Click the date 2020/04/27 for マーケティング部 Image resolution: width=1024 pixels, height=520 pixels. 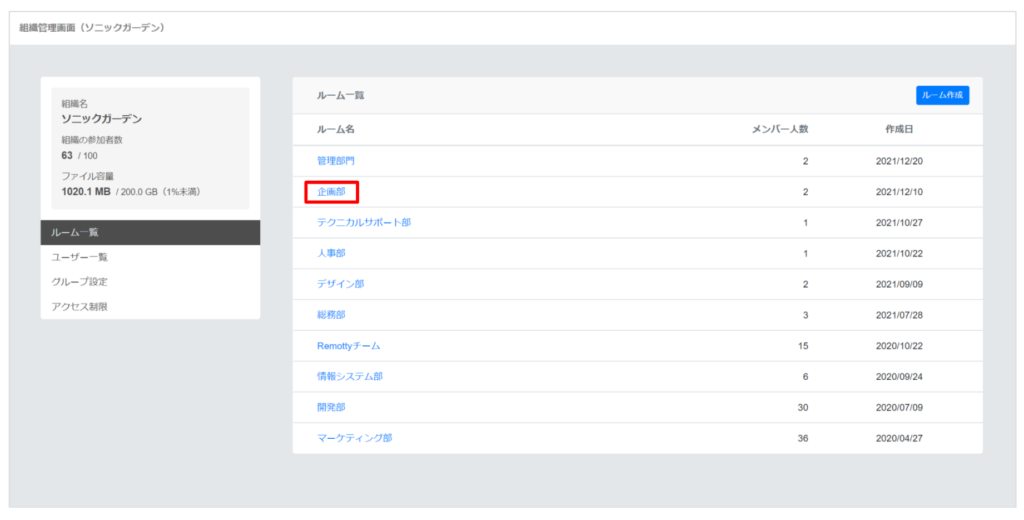coord(899,438)
